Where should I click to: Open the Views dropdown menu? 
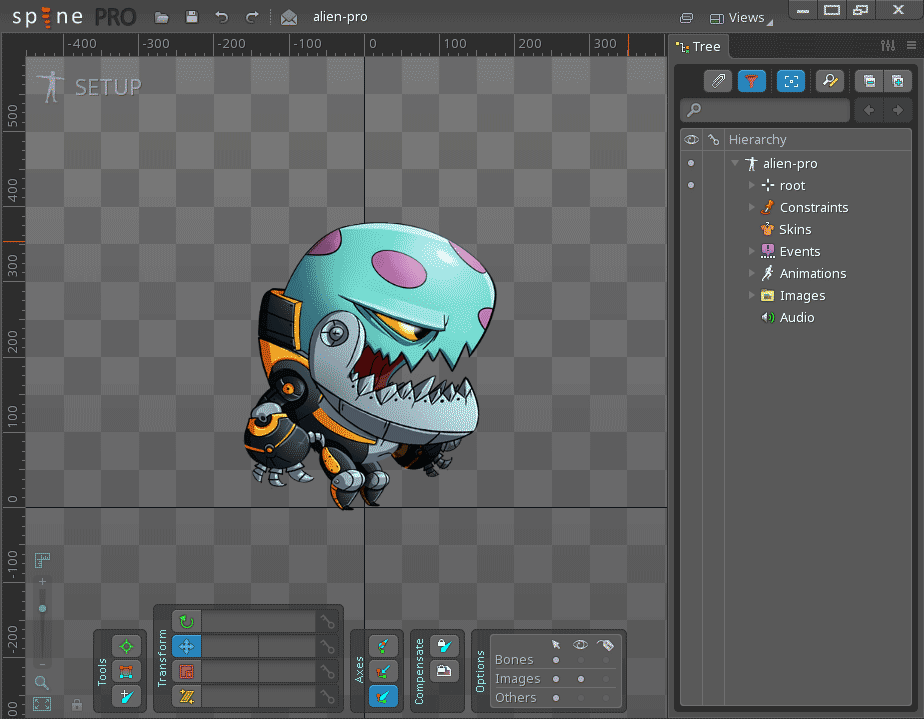744,17
